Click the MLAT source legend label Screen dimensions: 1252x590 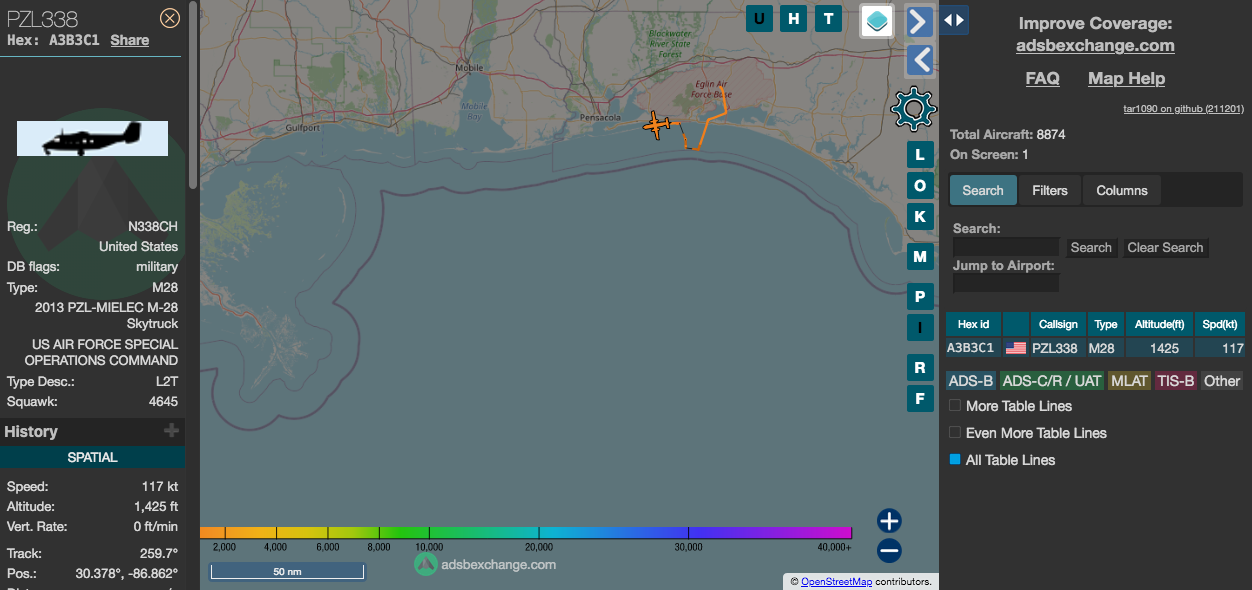[x=1129, y=381]
